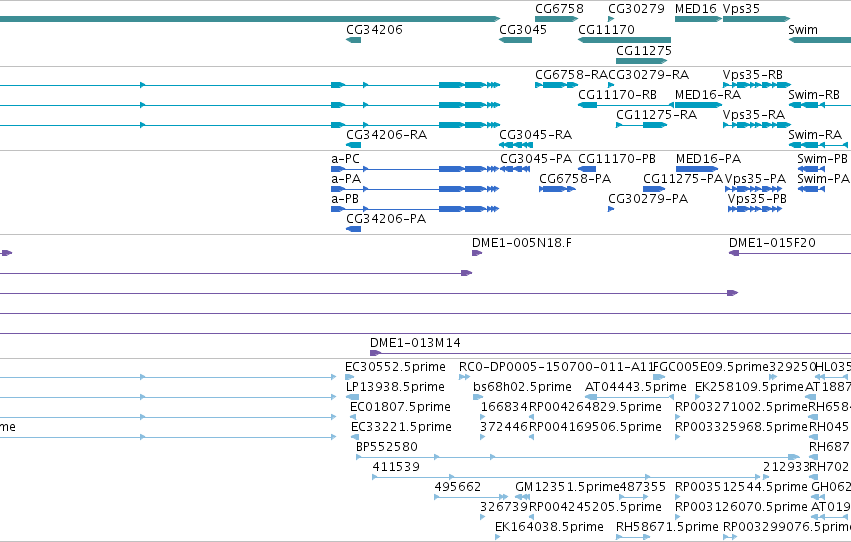Click EST RP004169506.5prime
Screen dimensions: 851x542
click(531, 437)
